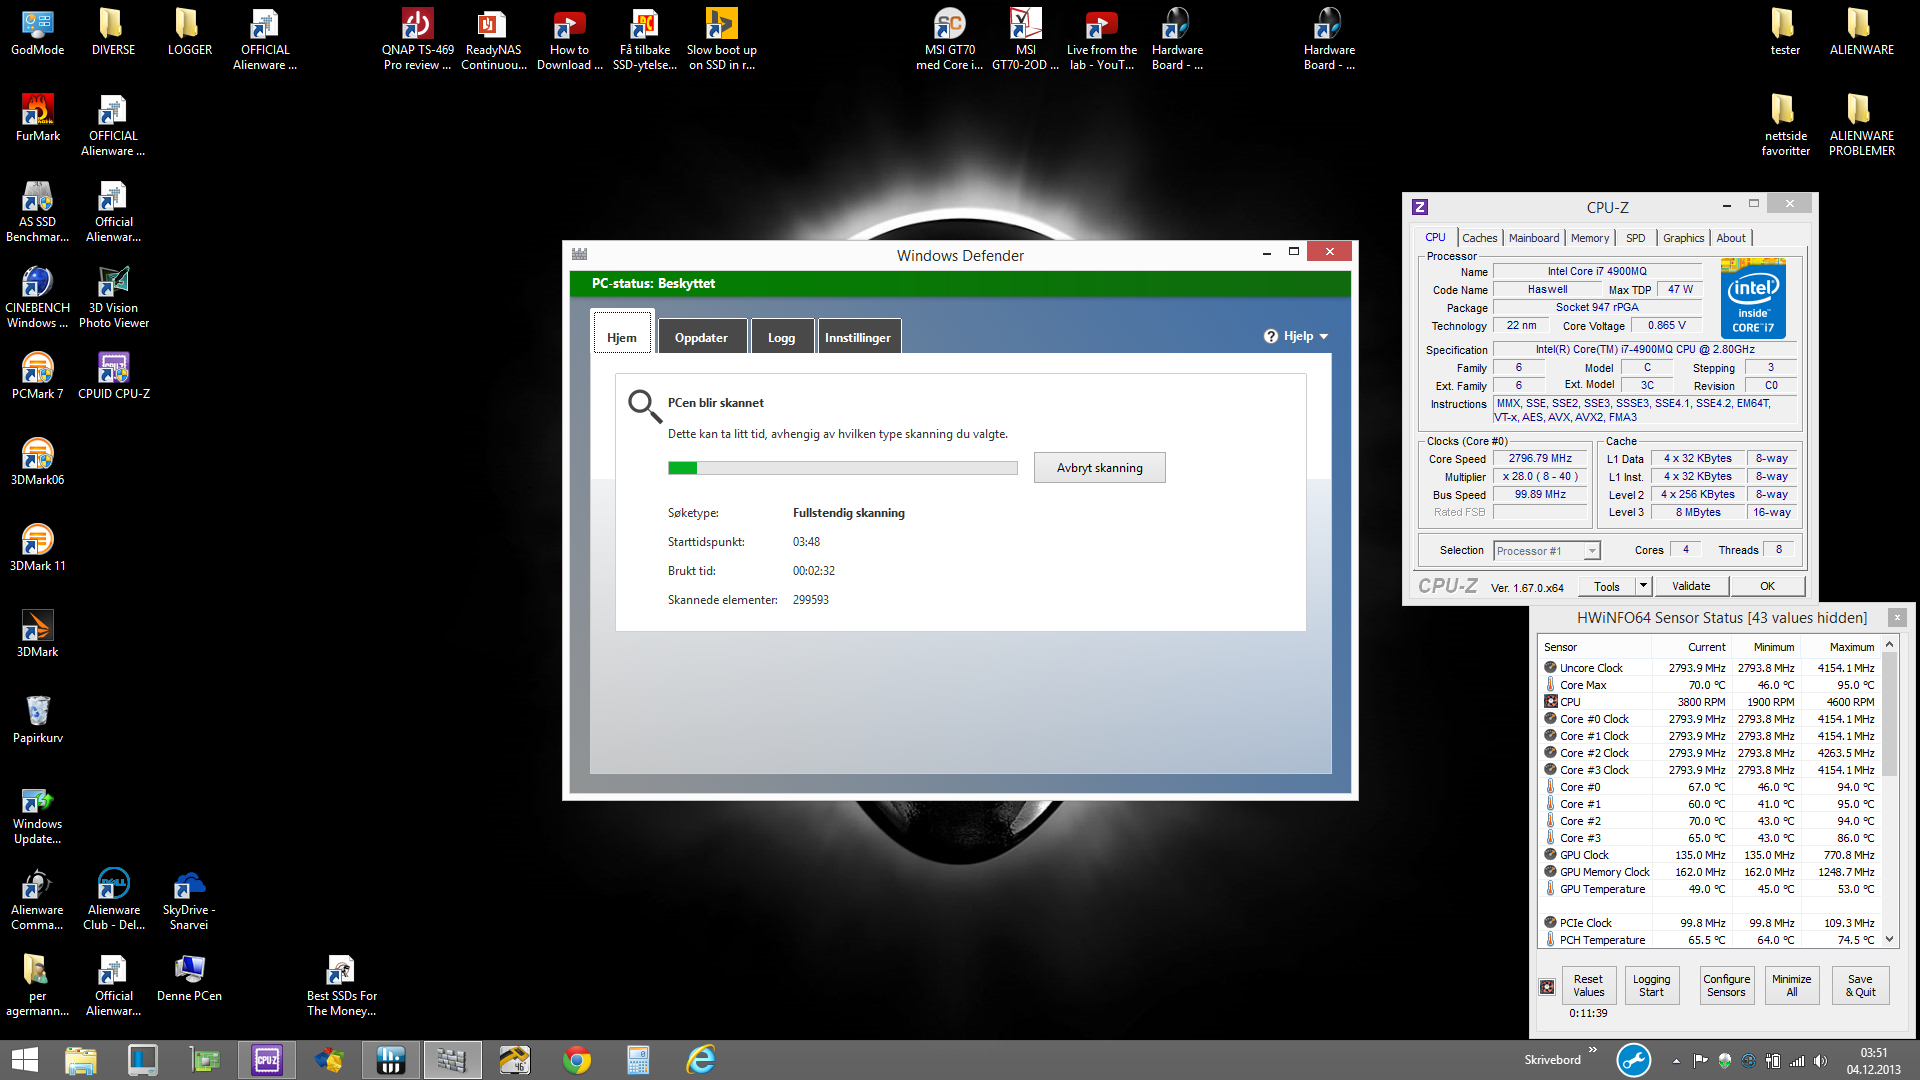Open the 3DMark desktop shortcut
Viewport: 1920px width, 1080px height.
click(x=38, y=634)
